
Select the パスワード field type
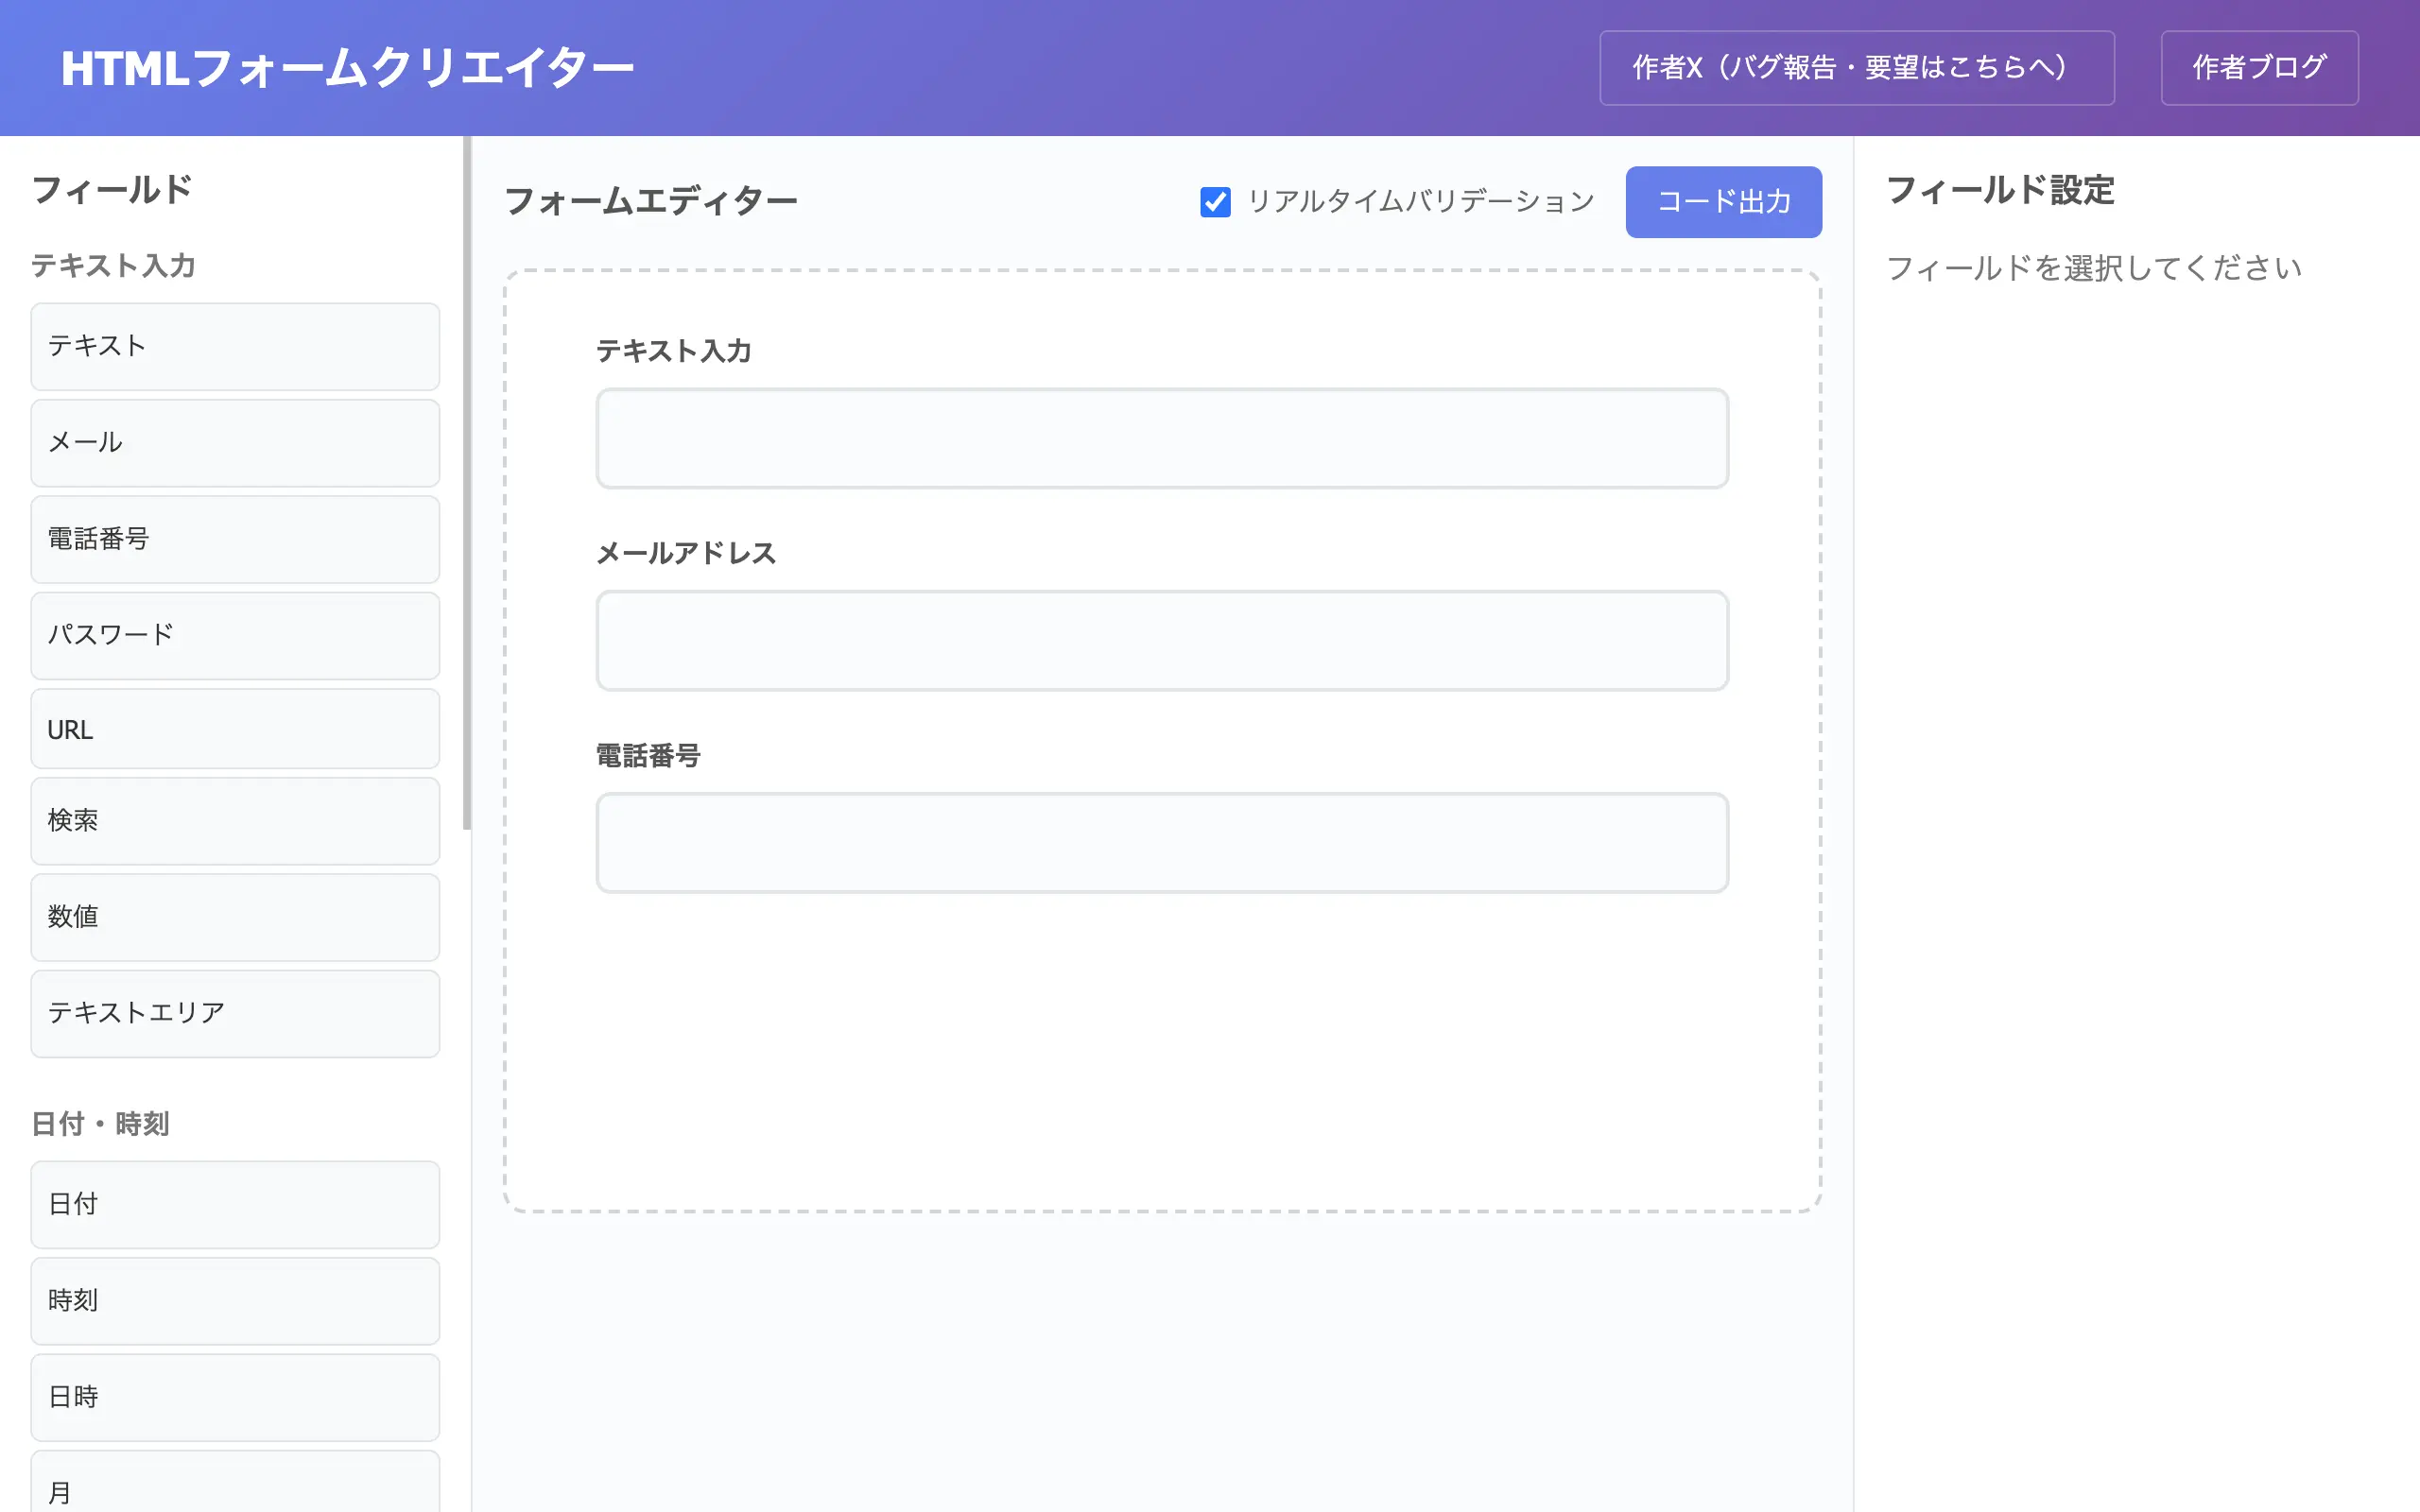pyautogui.click(x=235, y=635)
